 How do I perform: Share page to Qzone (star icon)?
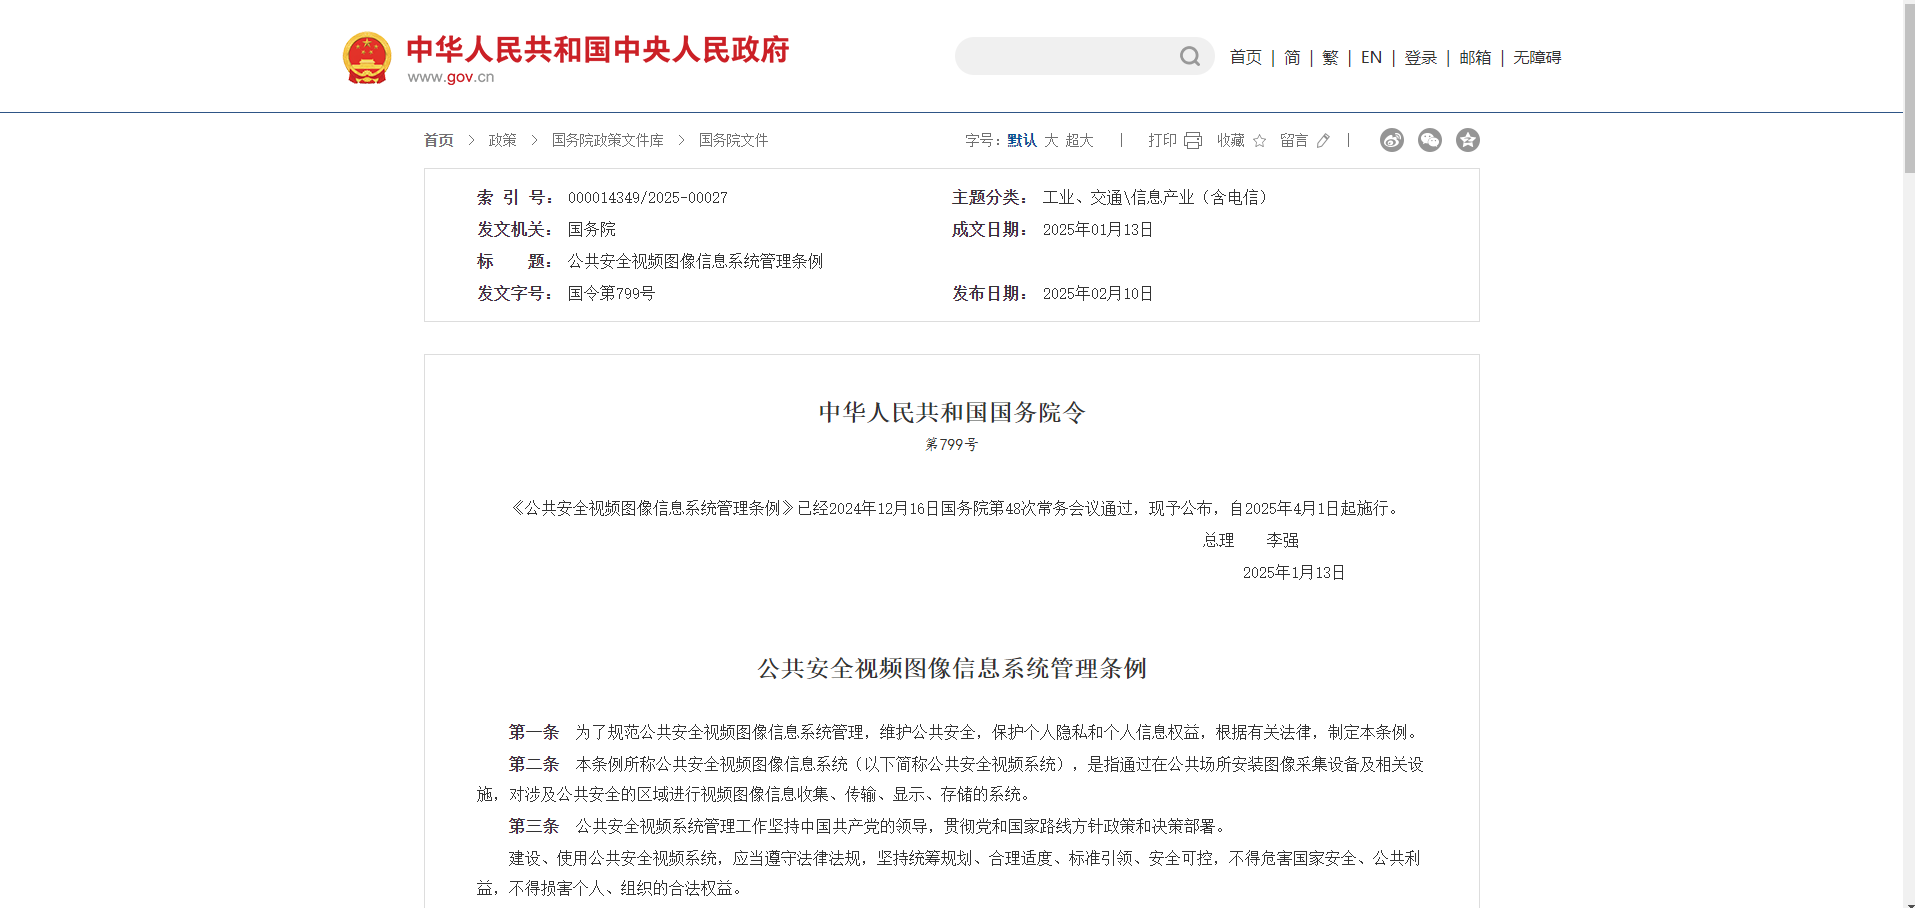click(x=1468, y=140)
